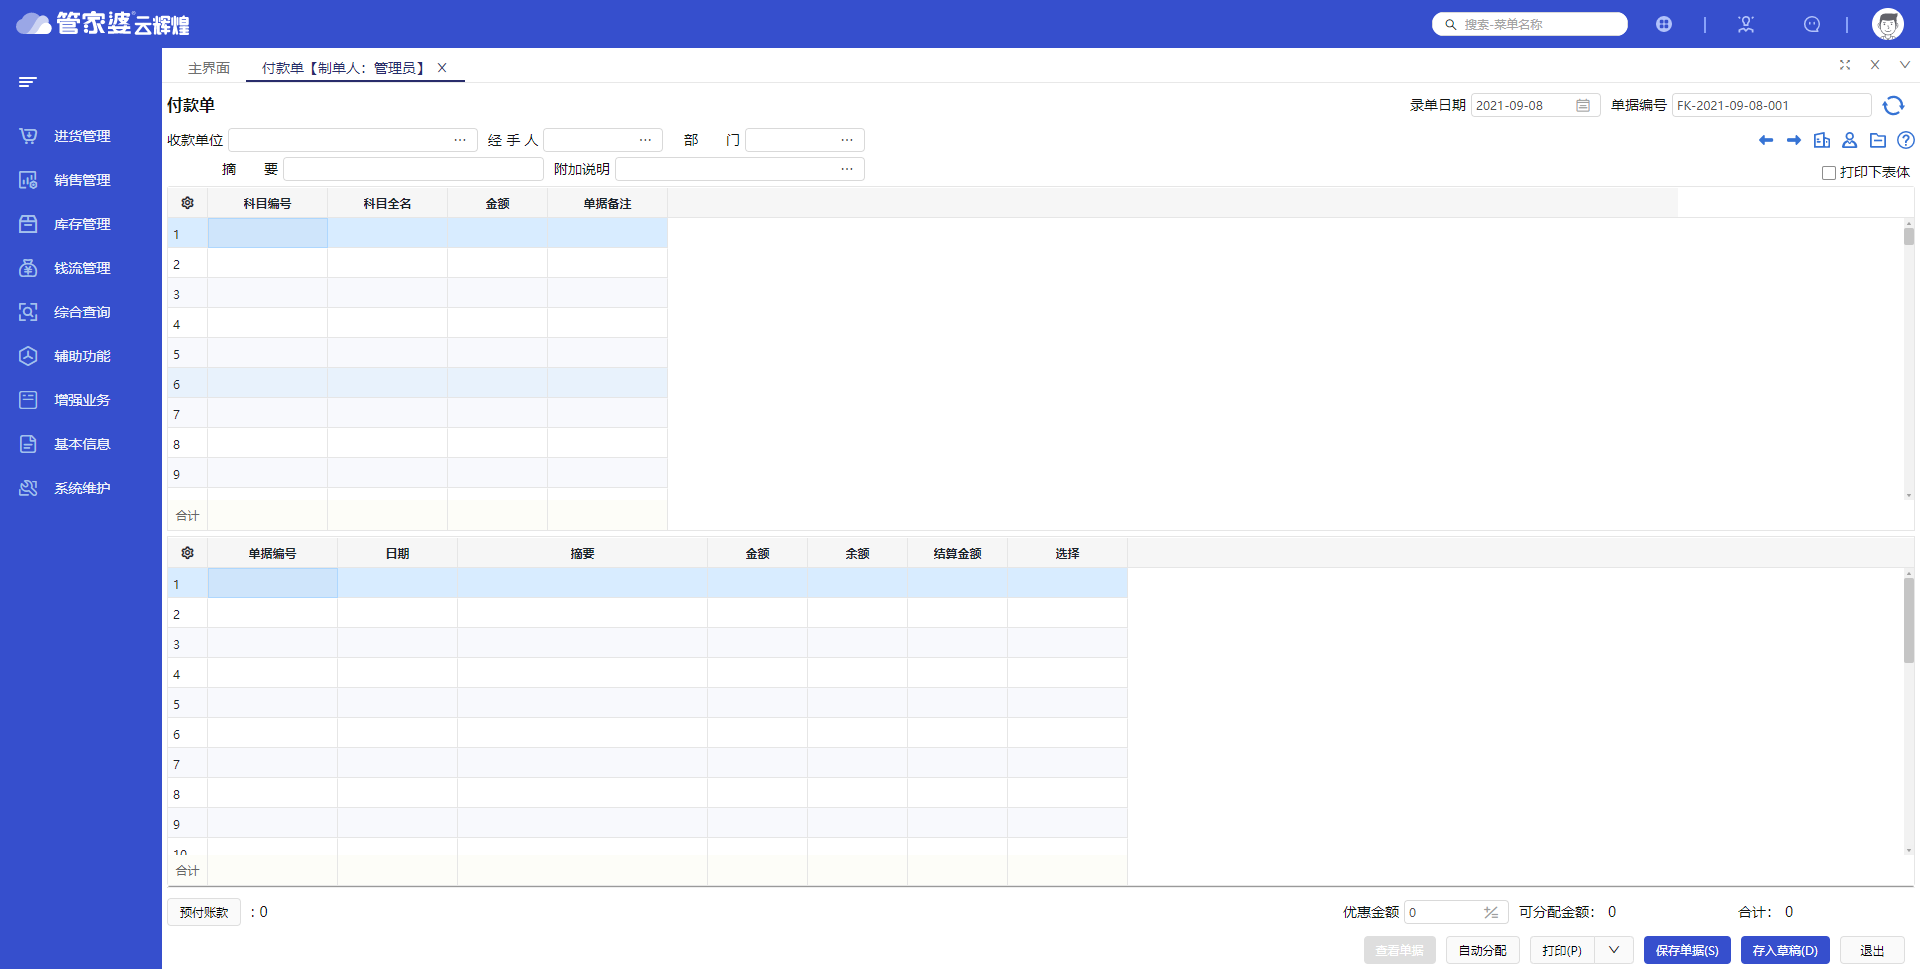
Task: Click the 预付账款 button
Action: 204,912
